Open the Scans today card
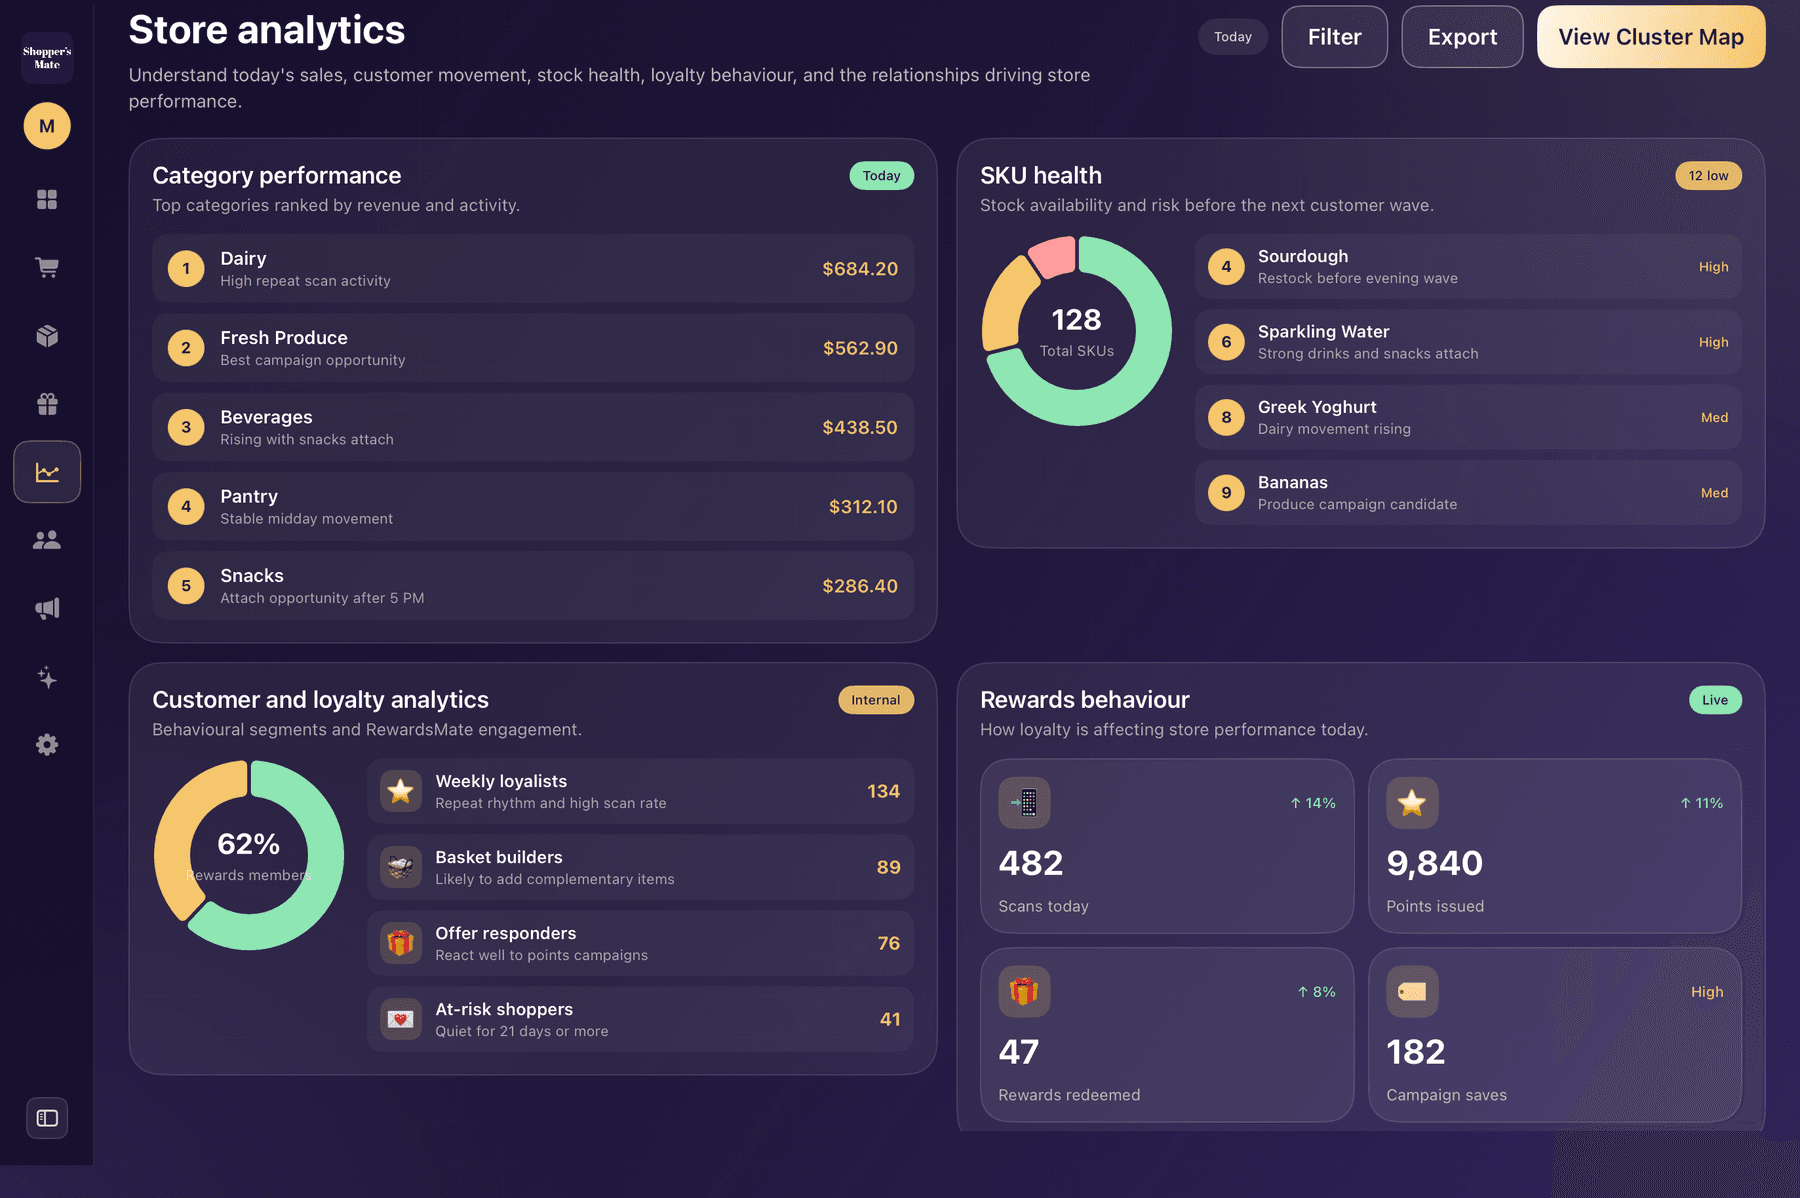The width and height of the screenshot is (1800, 1198). 1167,846
